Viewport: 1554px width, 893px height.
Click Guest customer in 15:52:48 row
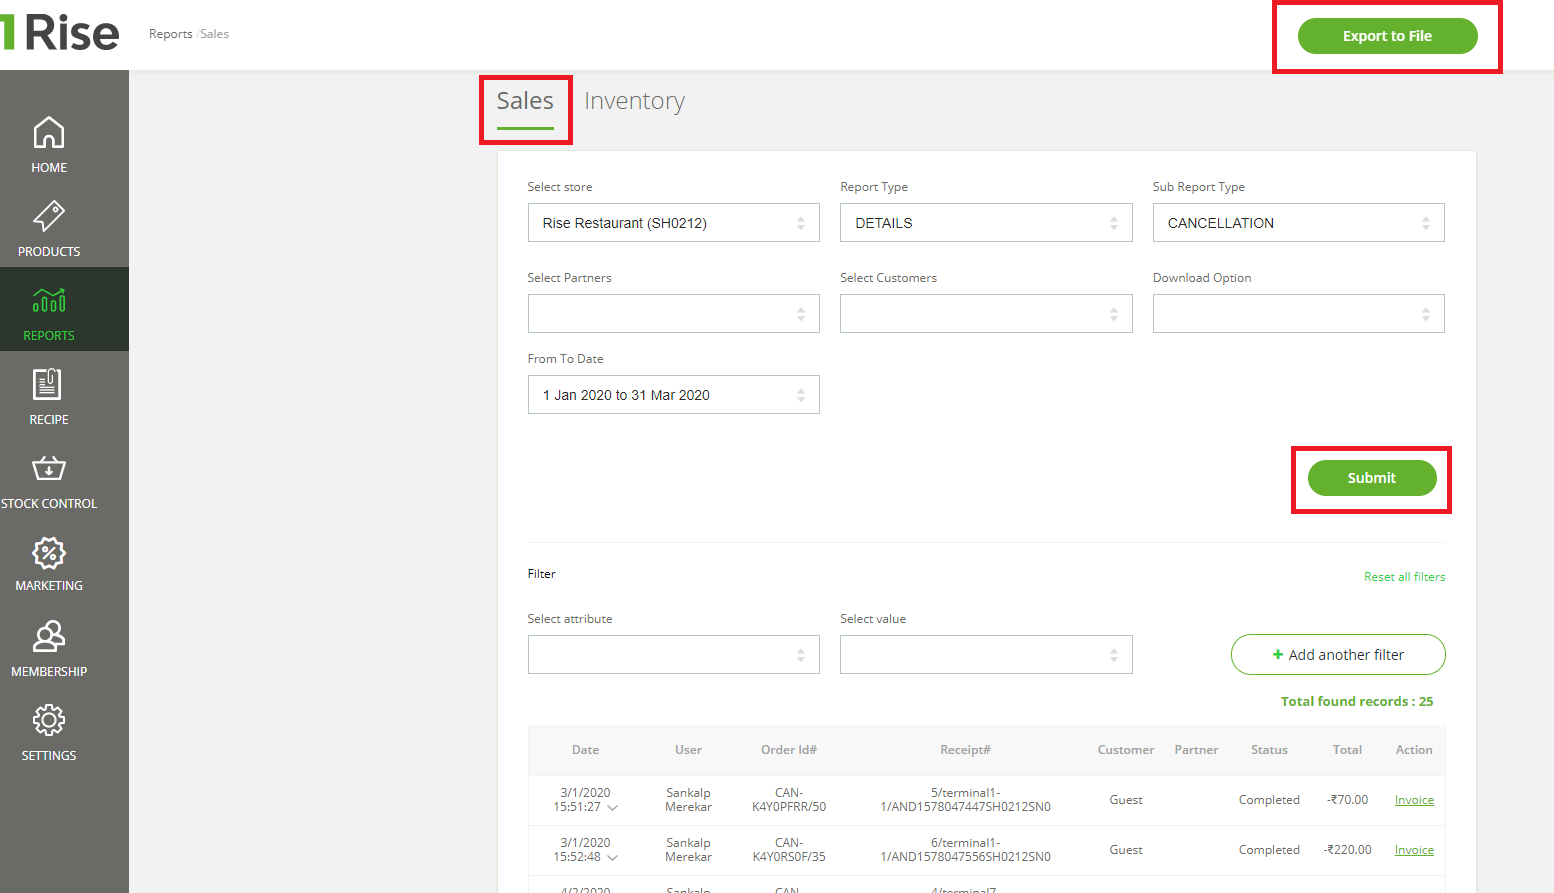[x=1126, y=850]
